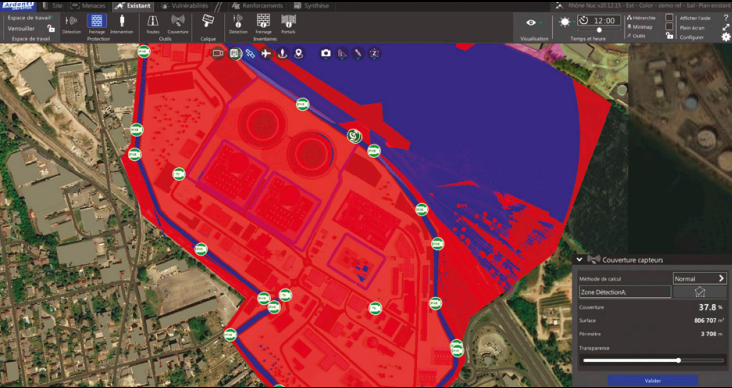Switch to the Vulnérabilités tab
The width and height of the screenshot is (732, 388).
coord(184,6)
